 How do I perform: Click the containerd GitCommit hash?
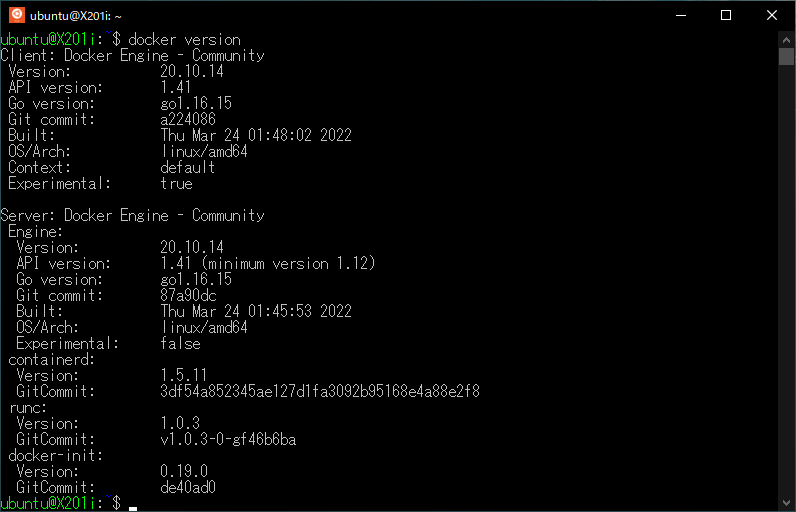point(320,391)
